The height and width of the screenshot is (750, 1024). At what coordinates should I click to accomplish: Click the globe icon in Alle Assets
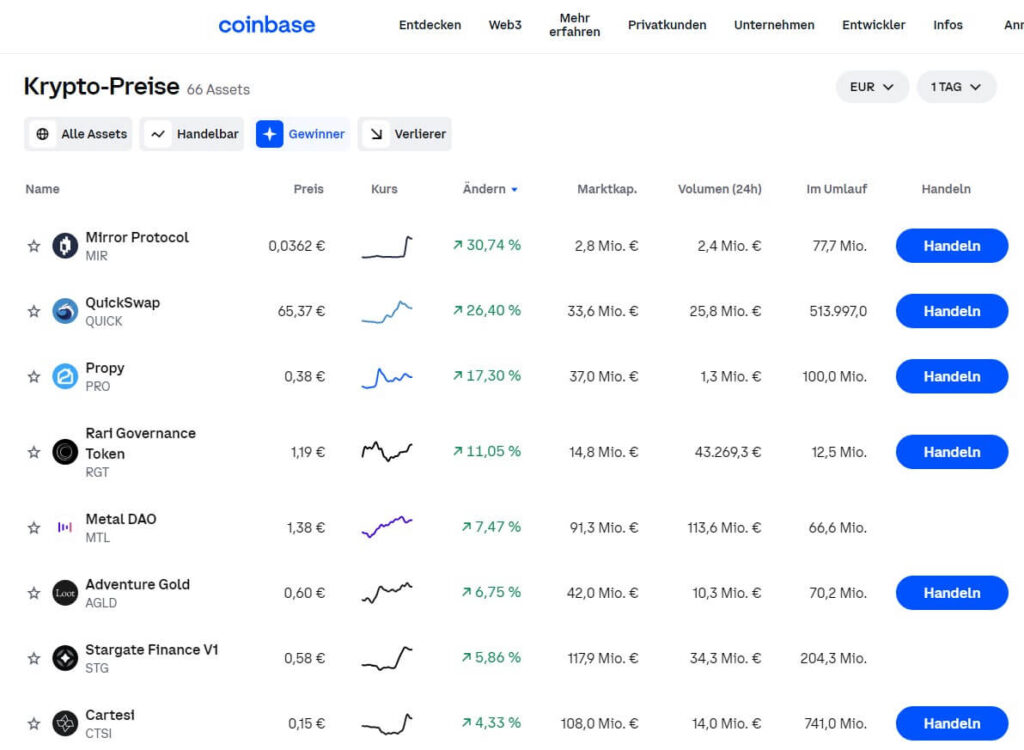pyautogui.click(x=42, y=134)
